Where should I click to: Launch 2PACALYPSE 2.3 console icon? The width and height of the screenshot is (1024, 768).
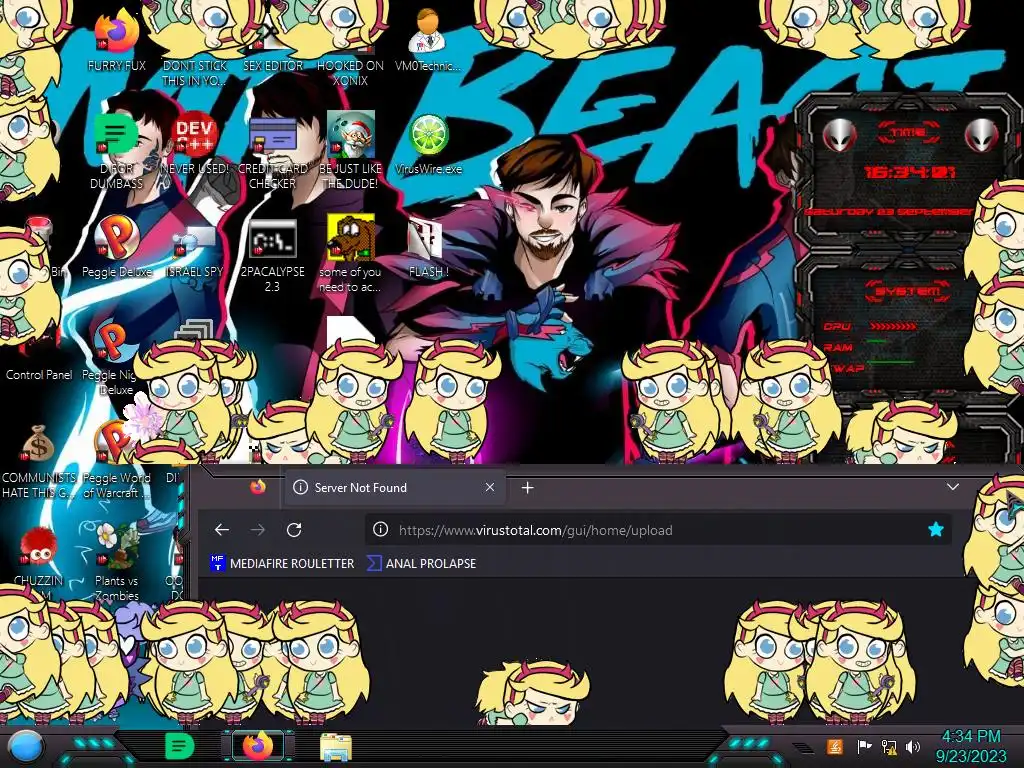[x=273, y=238]
